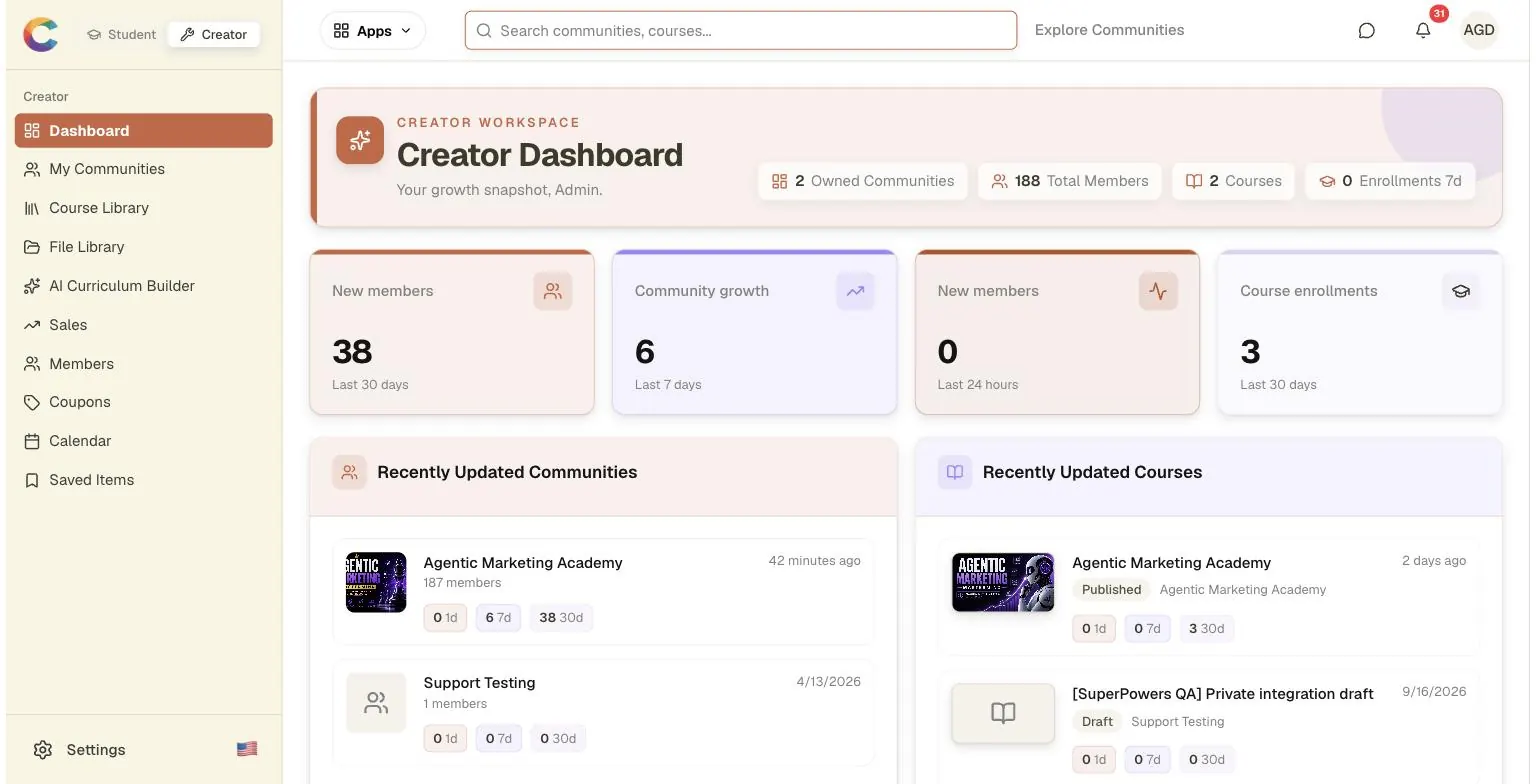Click the Support Testing community placeholder icon

(376, 703)
